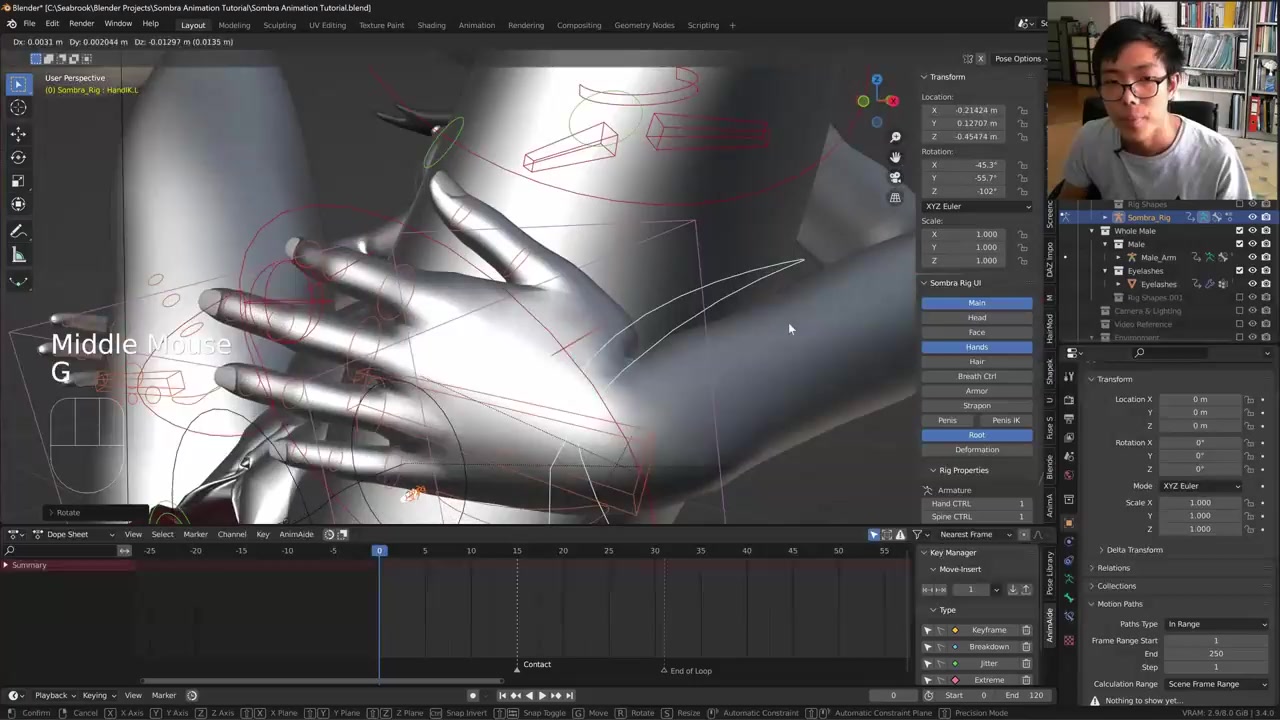Click the Head layer button in Rig UI
The height and width of the screenshot is (720, 1280).
point(976,317)
